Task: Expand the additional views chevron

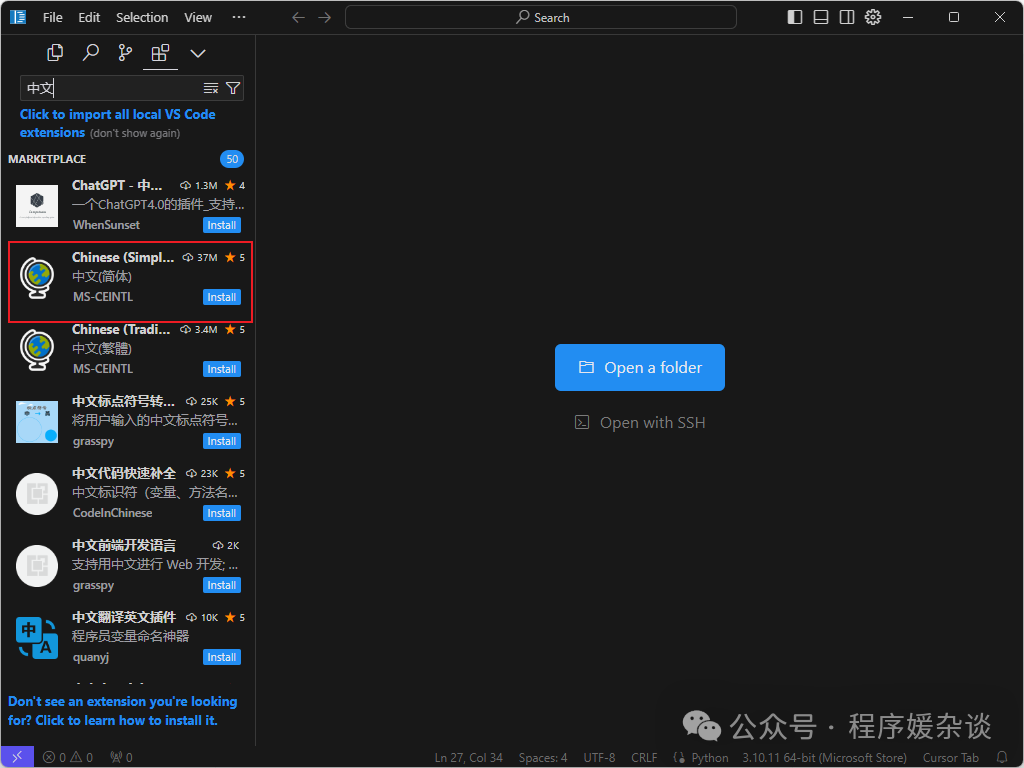Action: point(198,53)
